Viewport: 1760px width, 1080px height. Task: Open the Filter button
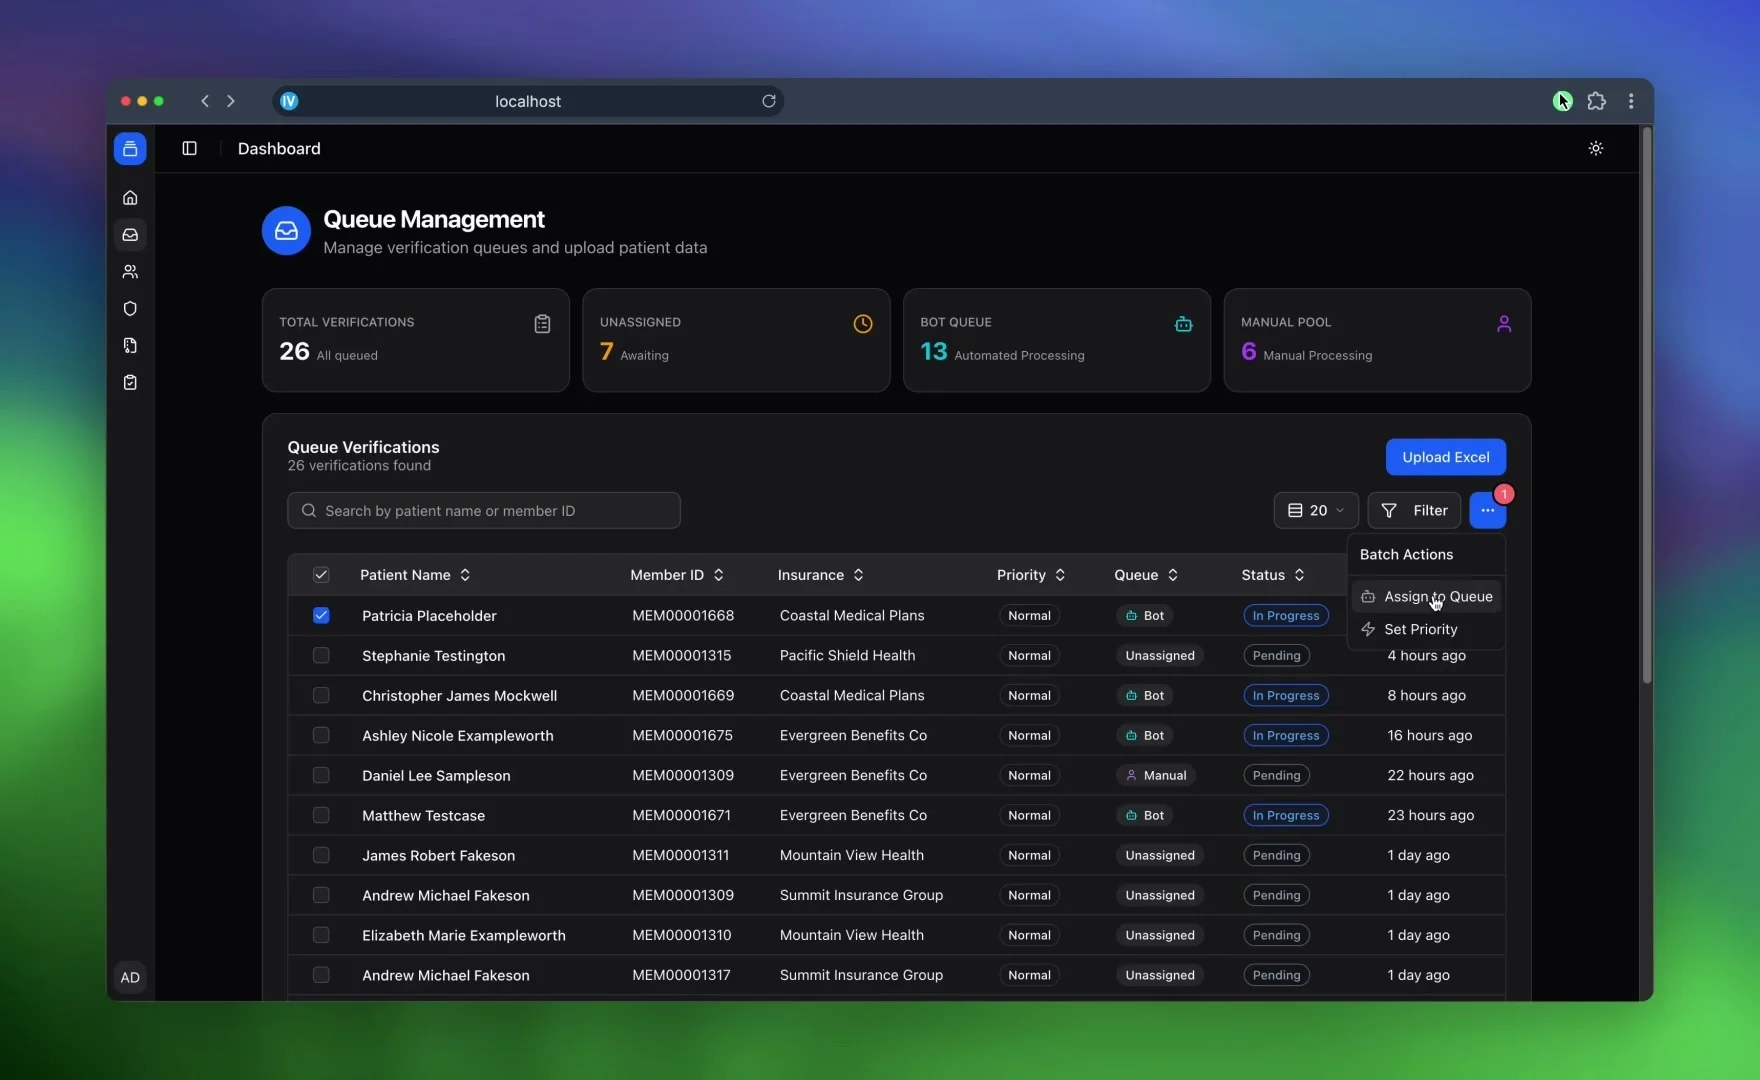coord(1414,511)
